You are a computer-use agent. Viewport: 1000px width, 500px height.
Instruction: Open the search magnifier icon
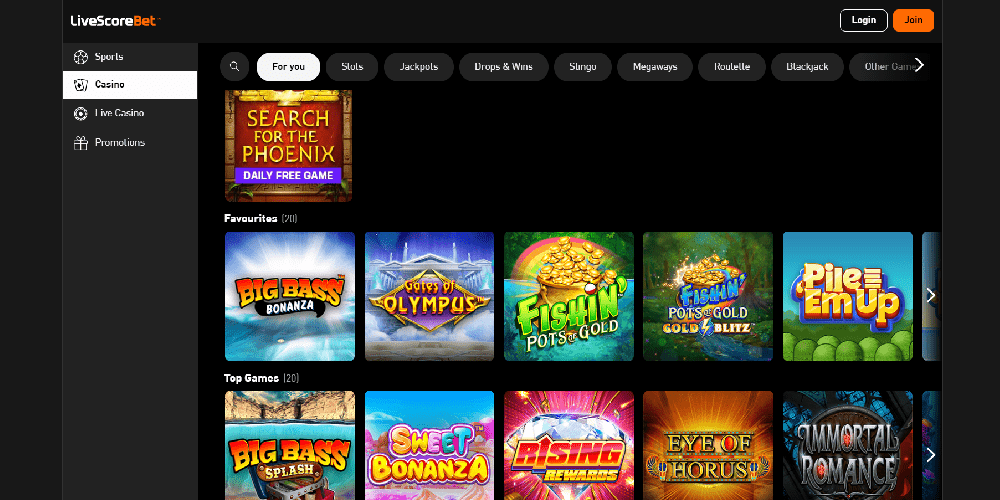pos(235,66)
